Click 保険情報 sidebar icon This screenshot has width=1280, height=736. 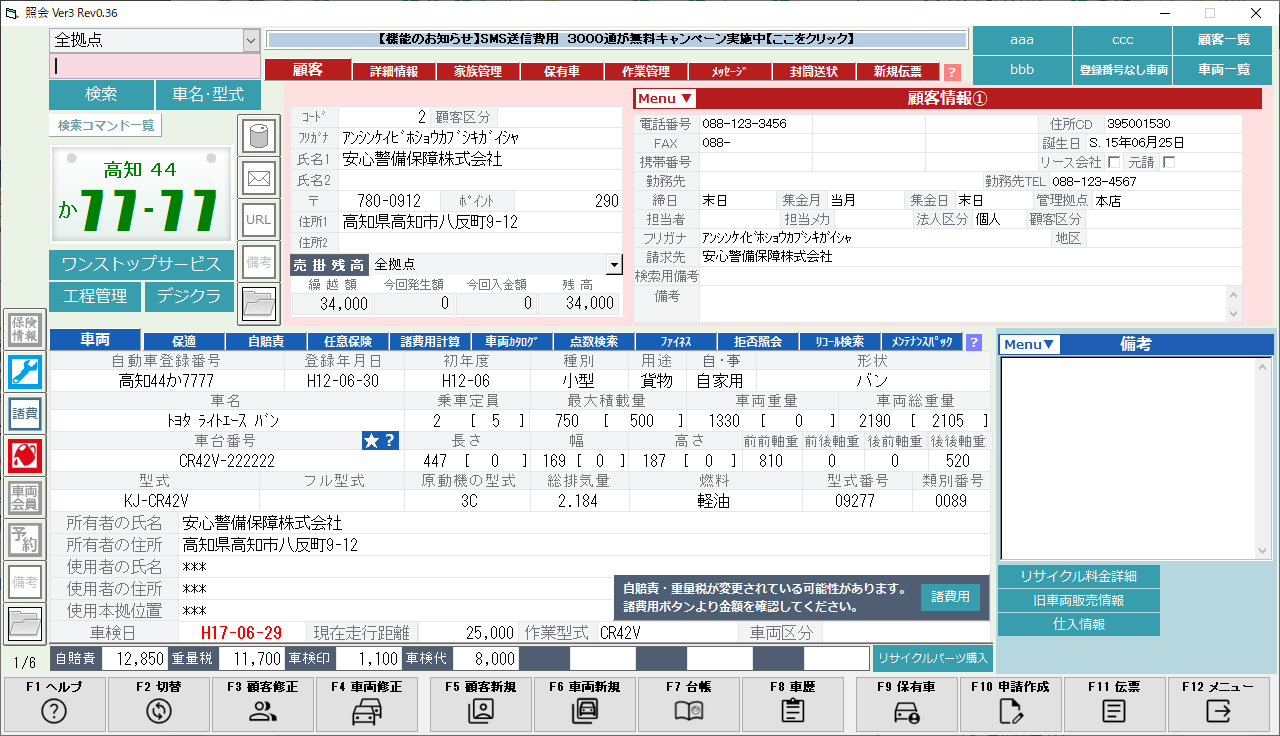pos(24,329)
